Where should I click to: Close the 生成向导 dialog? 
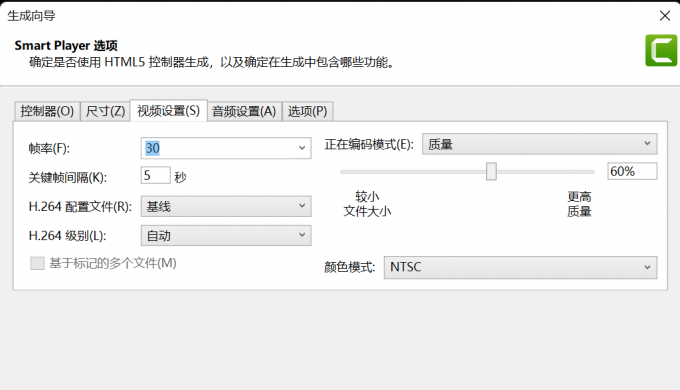point(664,16)
